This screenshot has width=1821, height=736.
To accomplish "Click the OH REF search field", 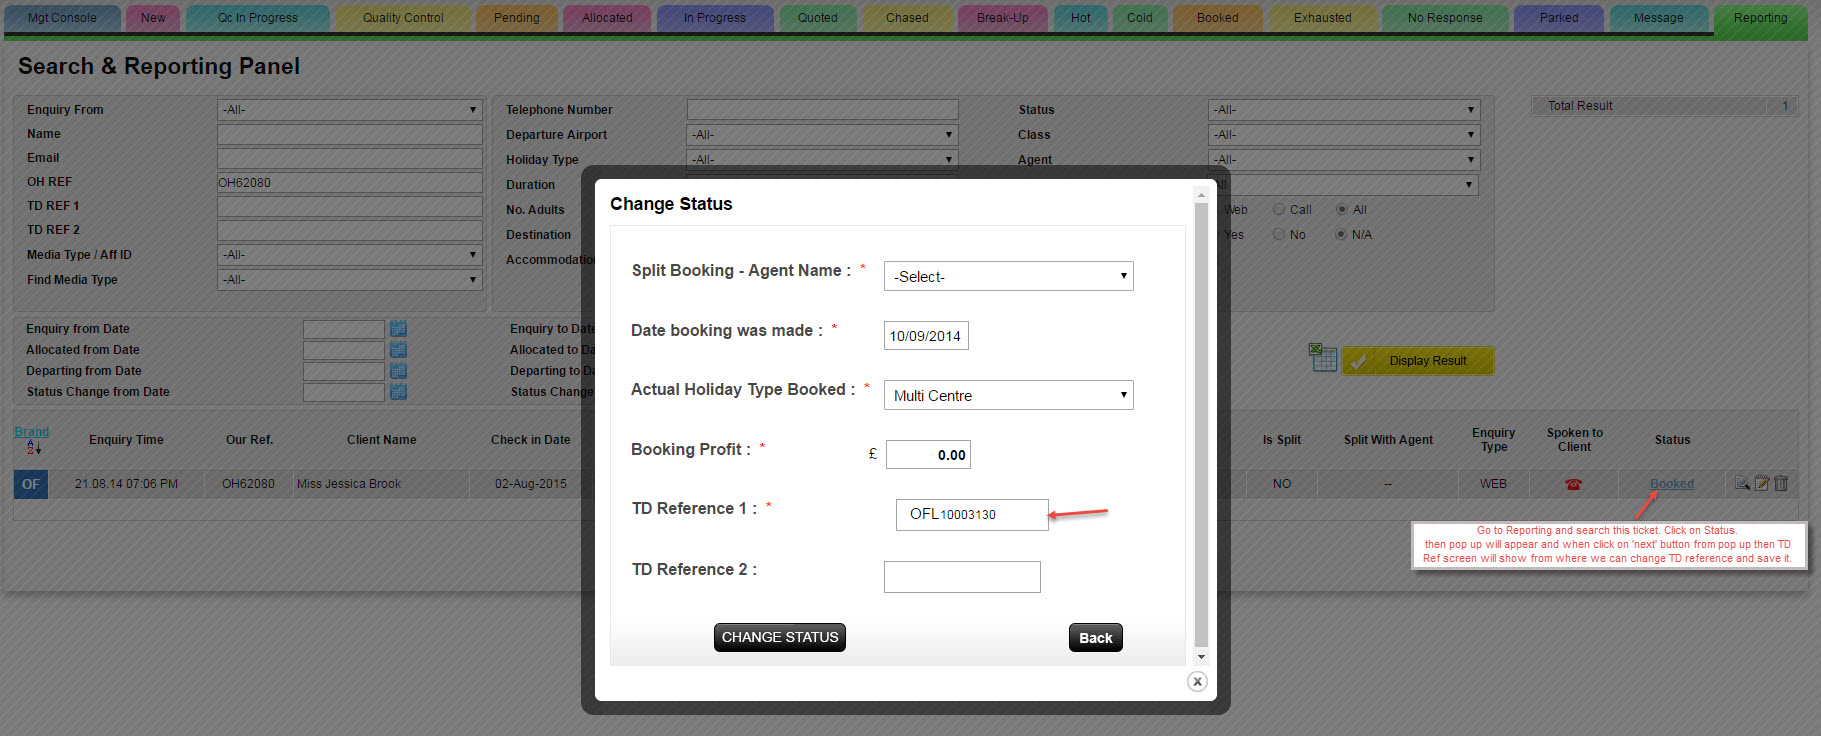I will tap(349, 183).
